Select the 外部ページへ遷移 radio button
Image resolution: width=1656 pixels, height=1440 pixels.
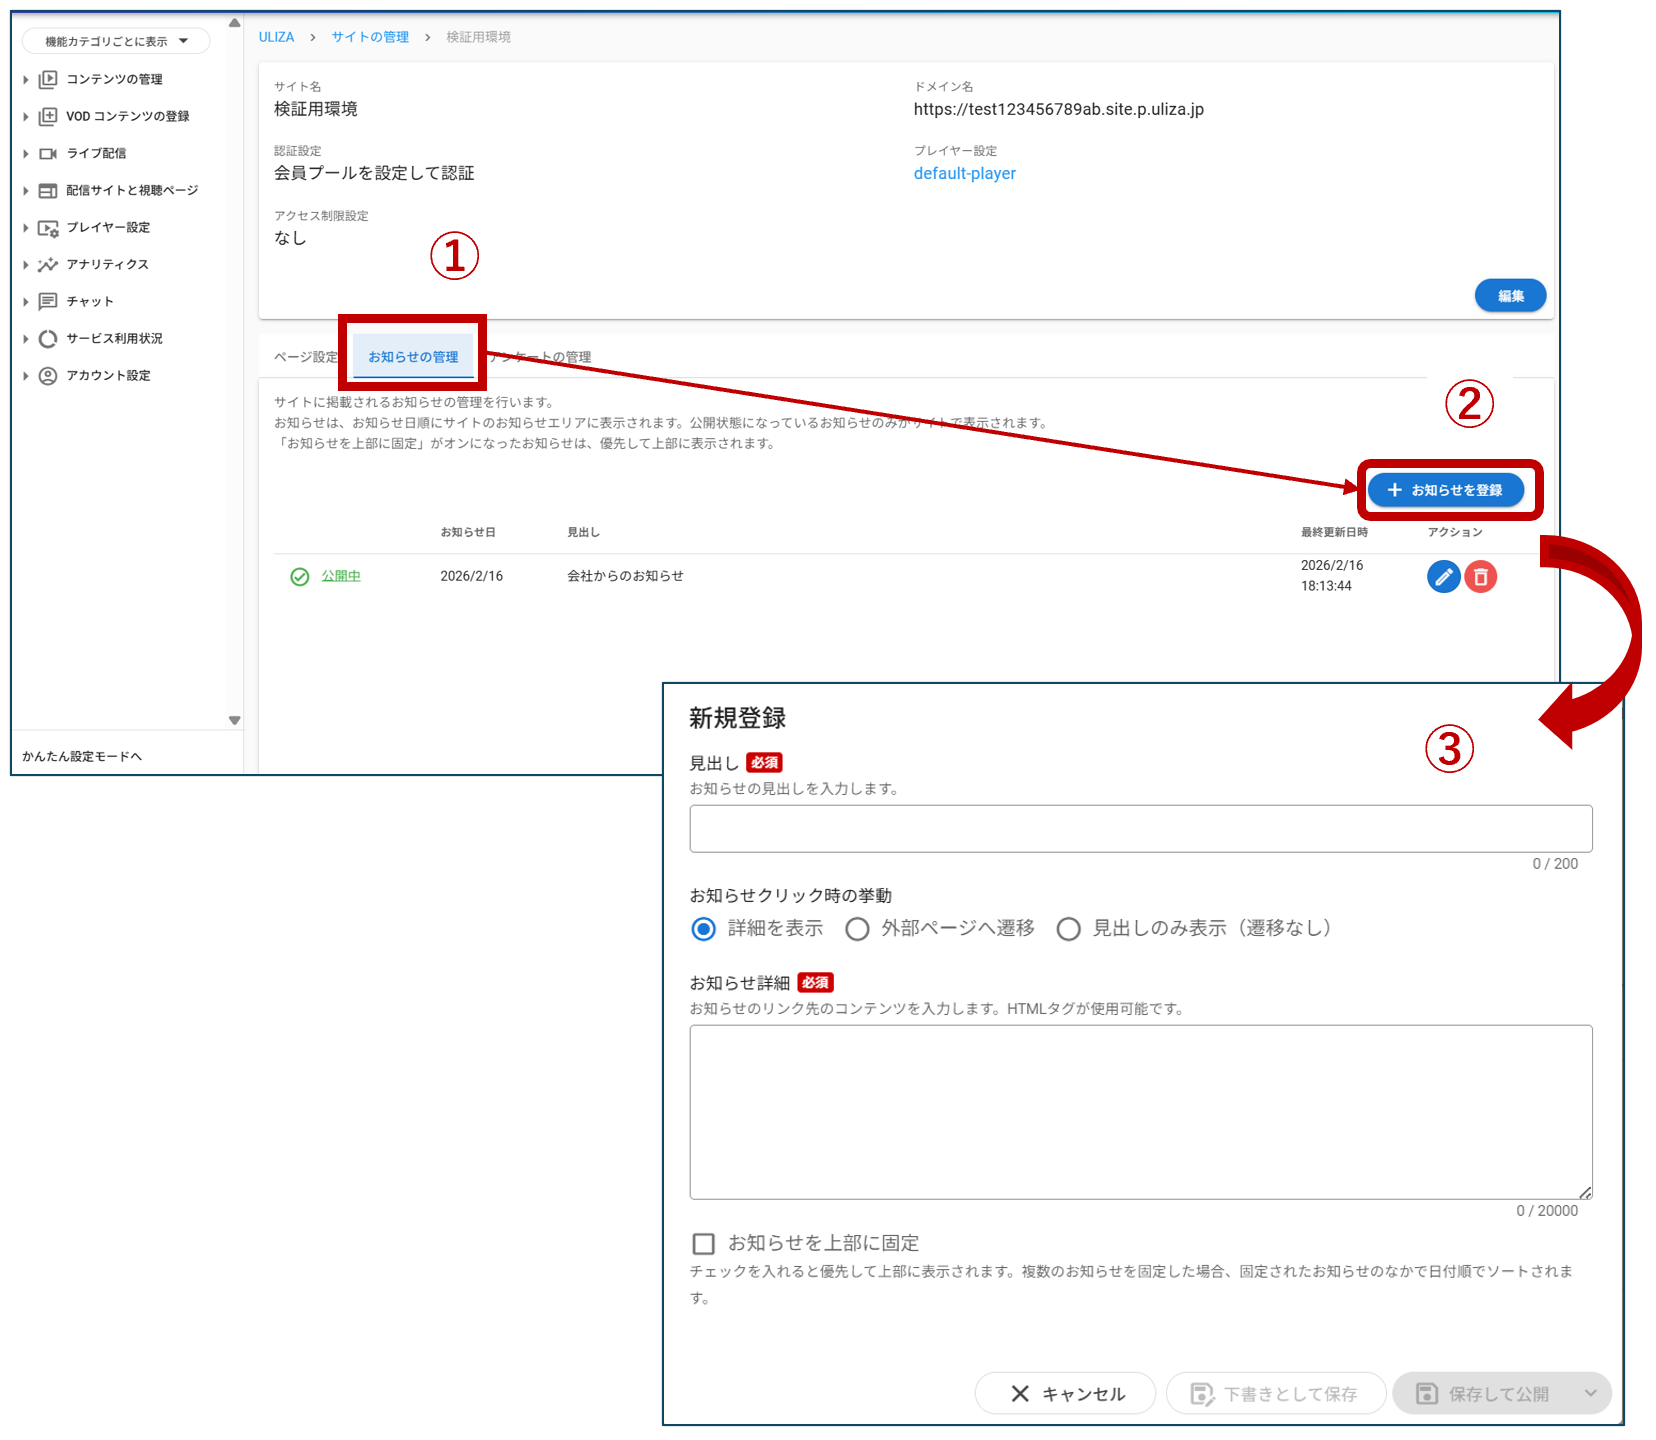tap(857, 929)
